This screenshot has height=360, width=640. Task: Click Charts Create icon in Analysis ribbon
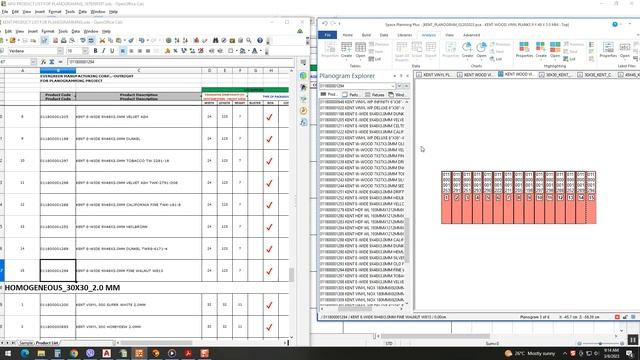[x=467, y=50]
